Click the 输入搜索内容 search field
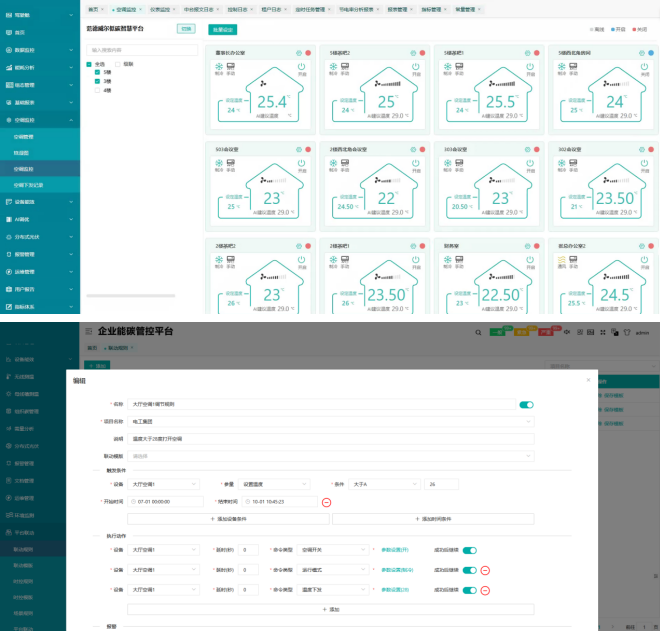The height and width of the screenshot is (631, 660). click(x=141, y=49)
